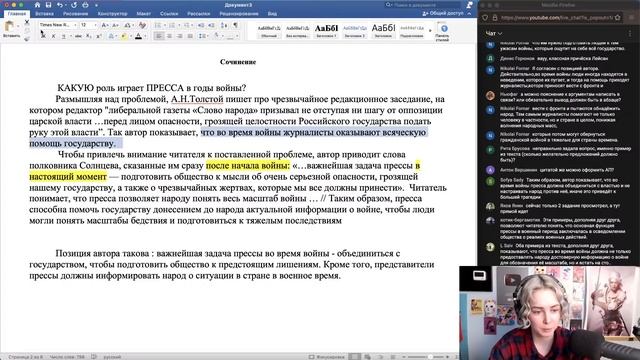This screenshot has width=640, height=360.
Task: Apply the font color A swatch
Action: point(138,36)
